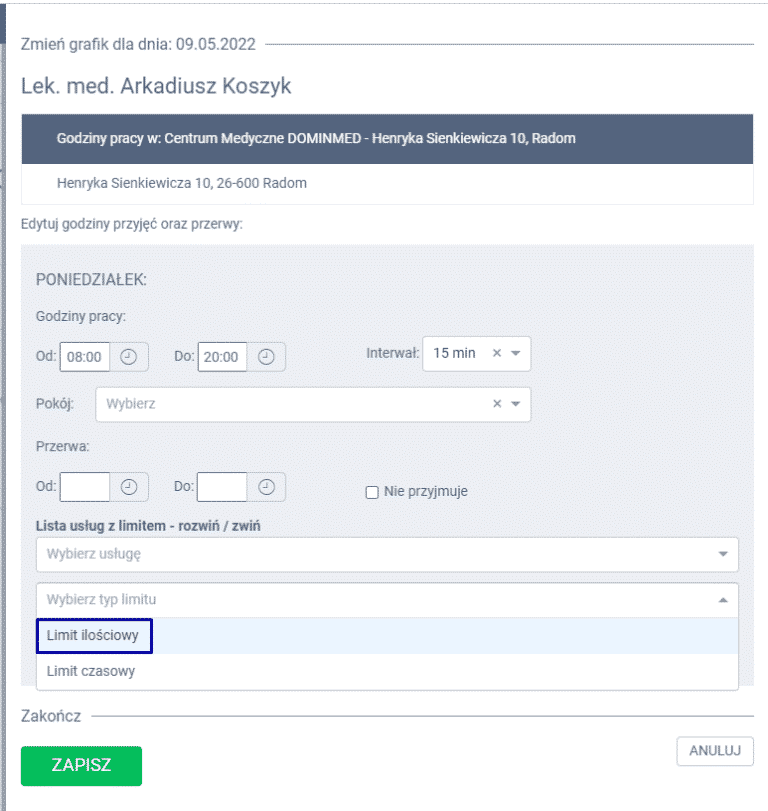
Task: Focus the break 'Do' empty time field
Action: pos(222,487)
